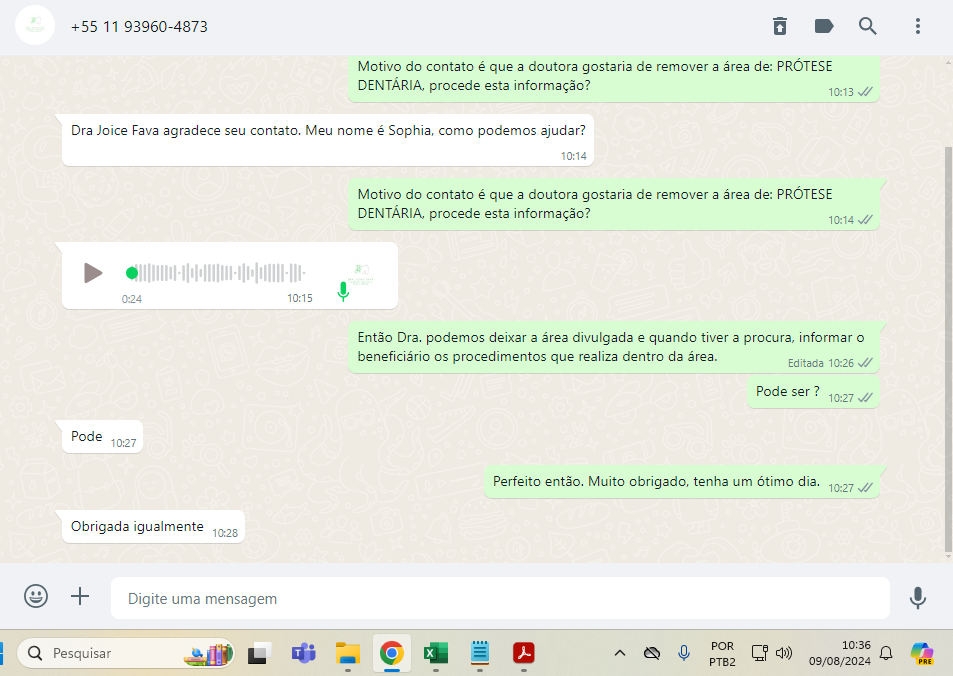
Task: Open the emoji picker
Action: [36, 596]
